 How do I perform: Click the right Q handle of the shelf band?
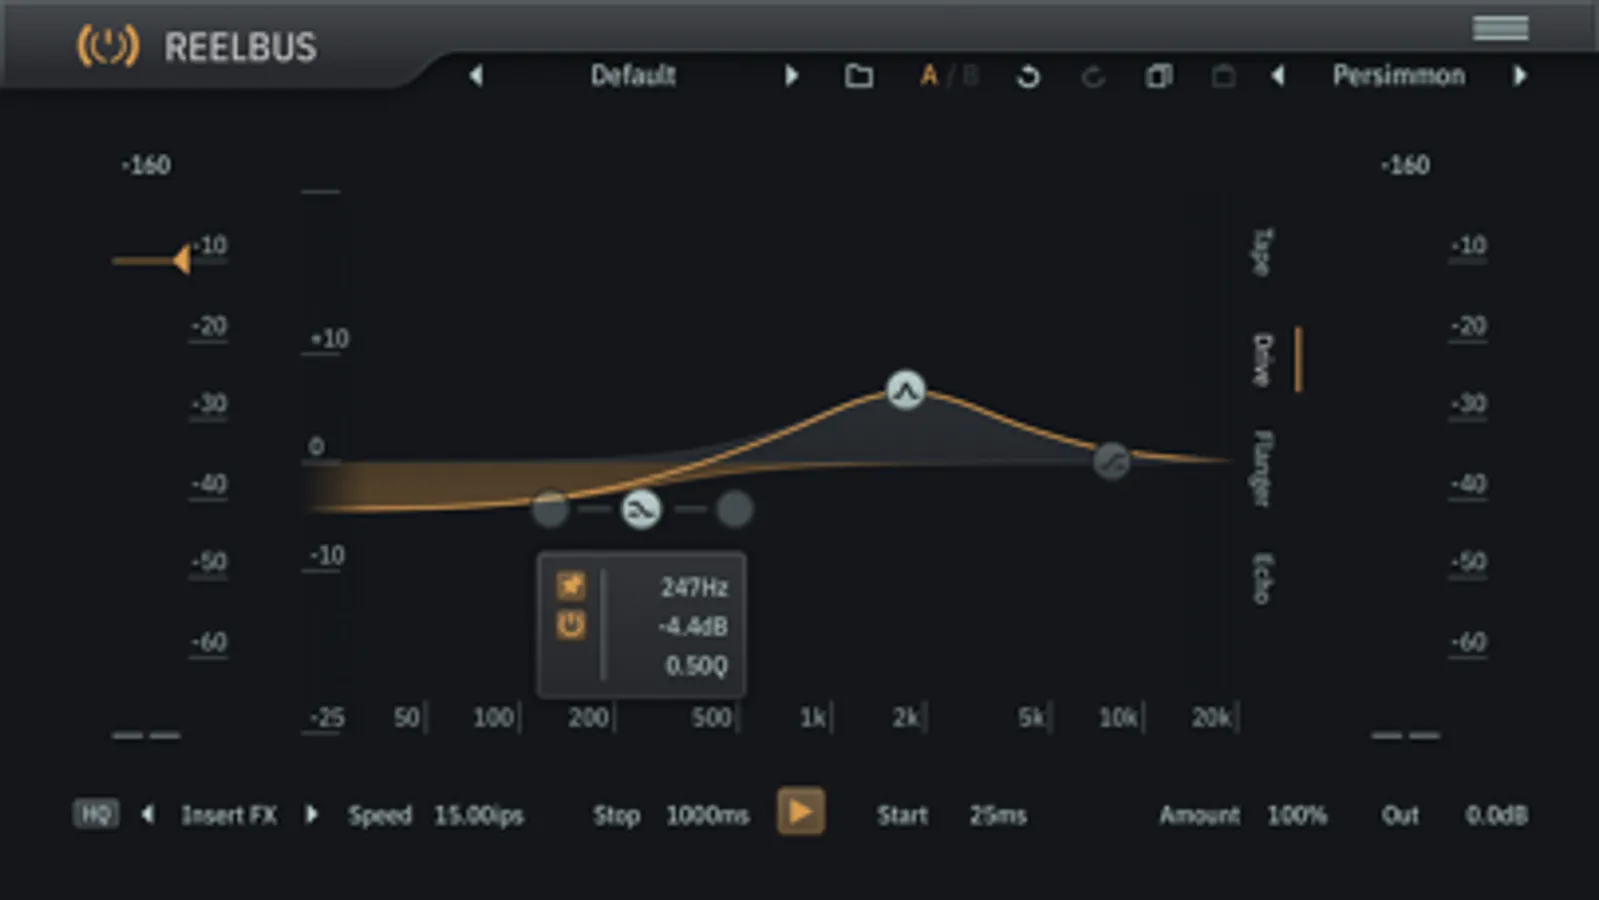point(734,509)
